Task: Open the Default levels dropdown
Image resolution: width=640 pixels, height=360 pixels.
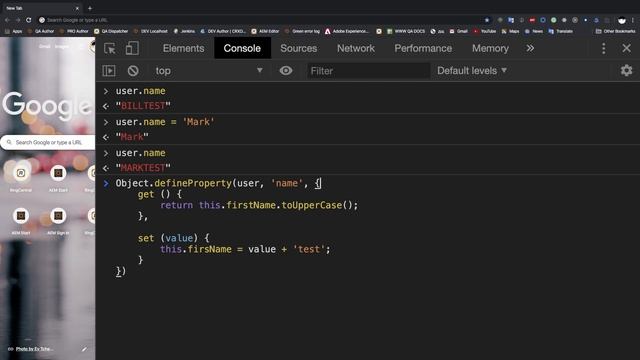Action: [472, 71]
